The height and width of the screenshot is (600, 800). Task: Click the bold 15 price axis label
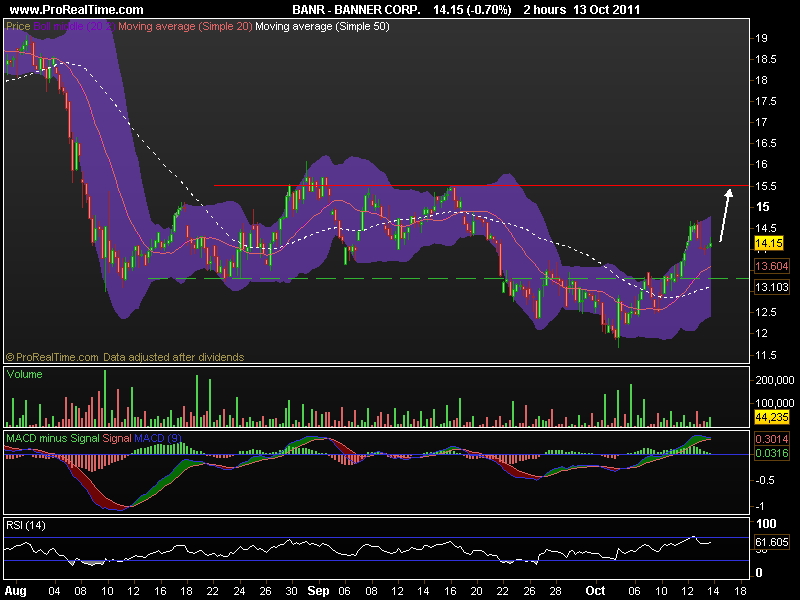tap(762, 207)
